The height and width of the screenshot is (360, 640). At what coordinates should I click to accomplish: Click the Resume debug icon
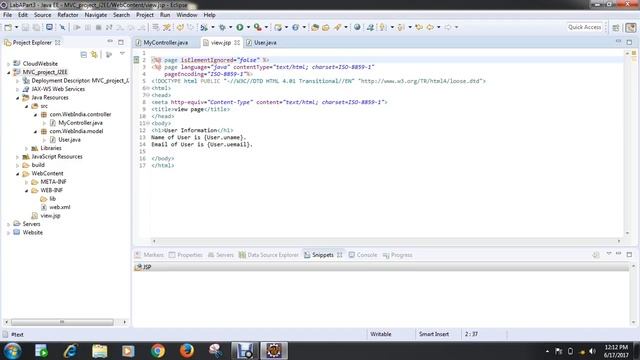point(77,27)
